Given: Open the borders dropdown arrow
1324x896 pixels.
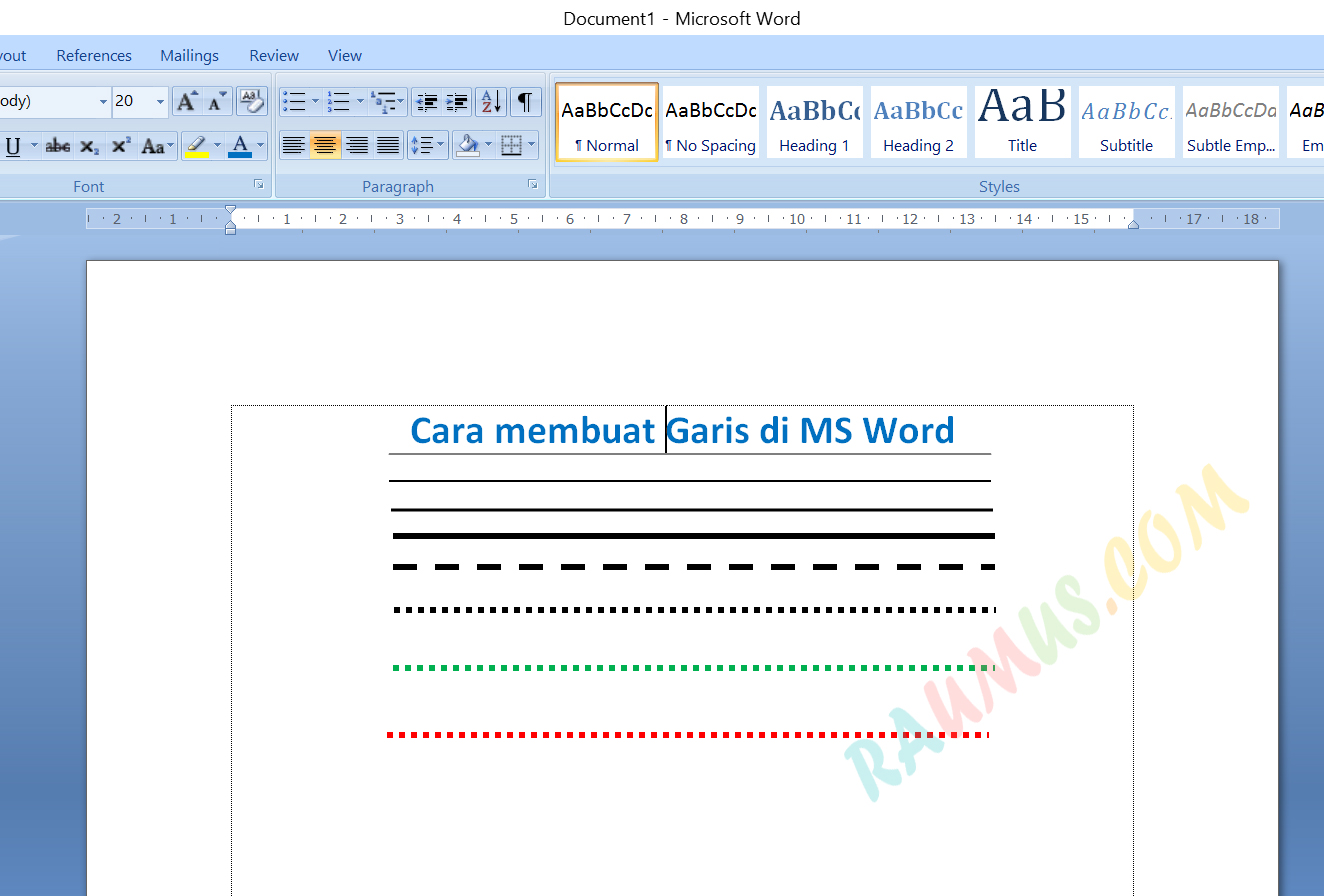Looking at the screenshot, I should tap(532, 146).
